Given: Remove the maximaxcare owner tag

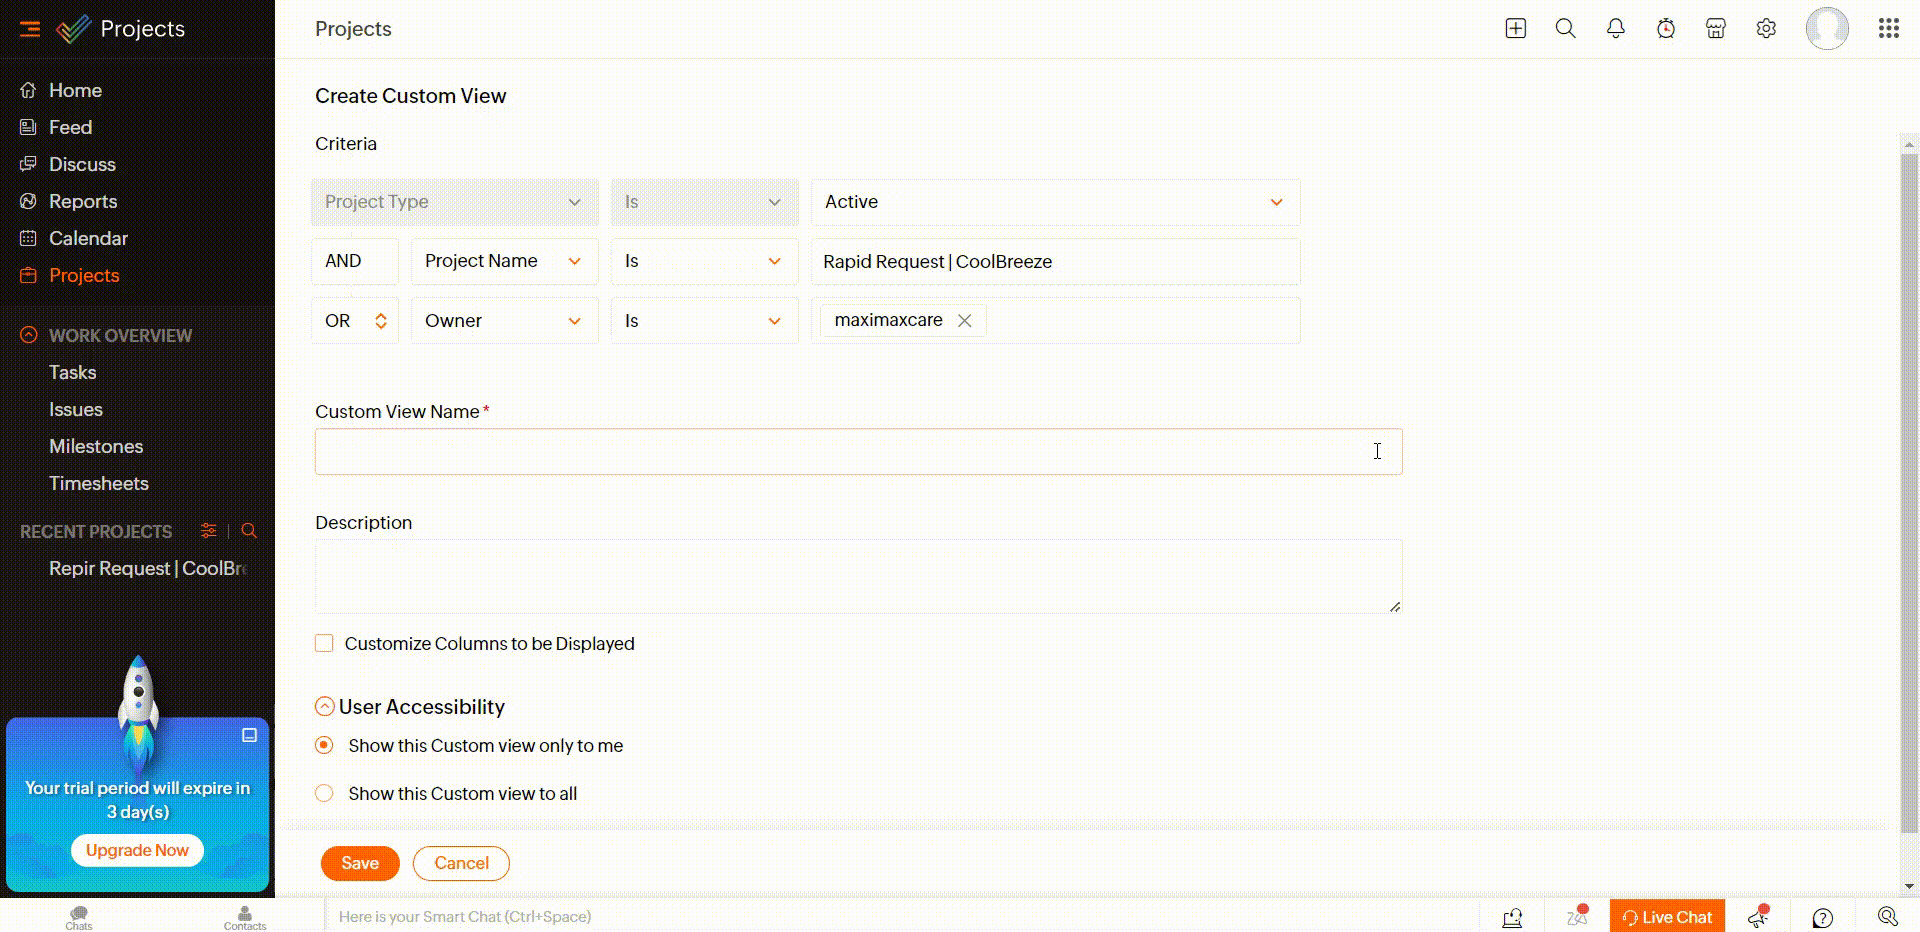Looking at the screenshot, I should 964,321.
